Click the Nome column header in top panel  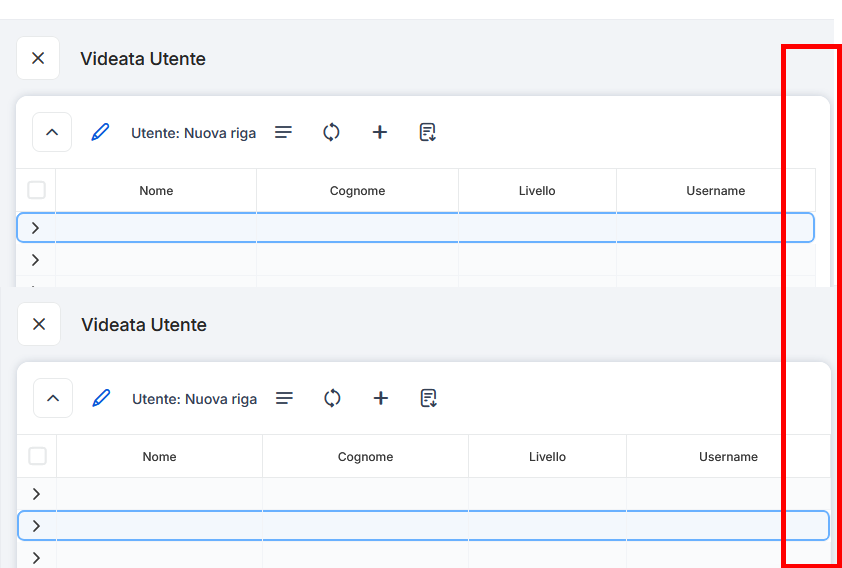coord(156,191)
